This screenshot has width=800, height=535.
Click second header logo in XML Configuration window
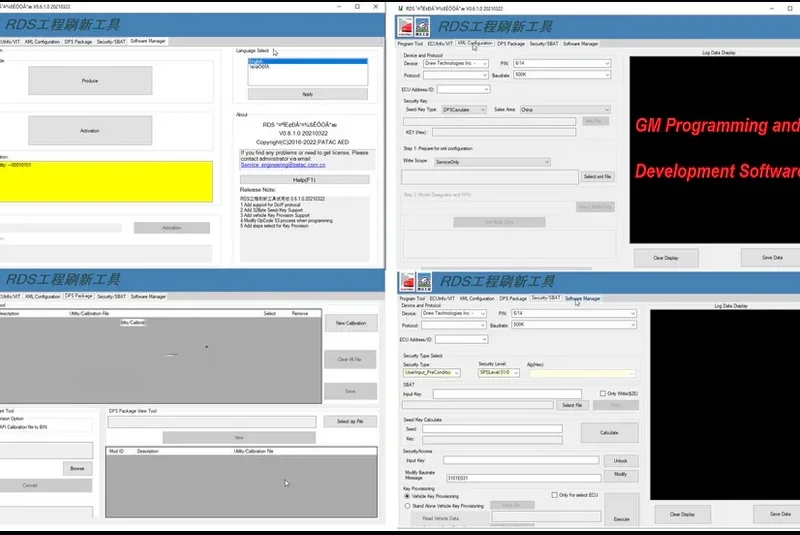coord(422,26)
